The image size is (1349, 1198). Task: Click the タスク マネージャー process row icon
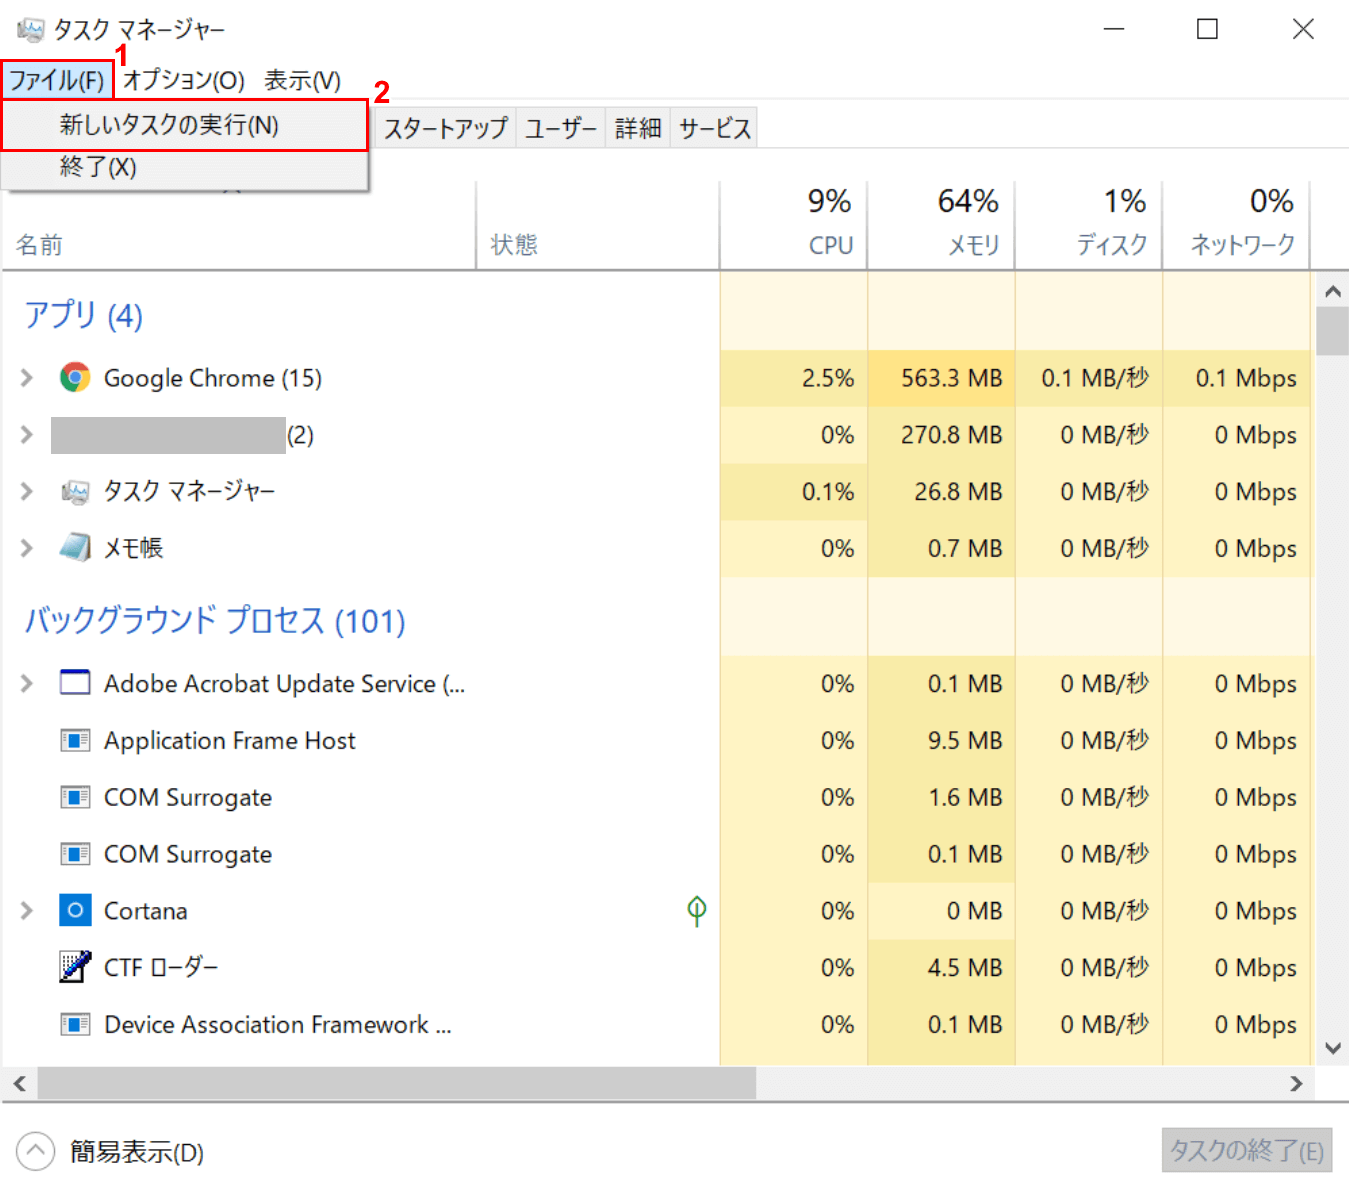75,491
